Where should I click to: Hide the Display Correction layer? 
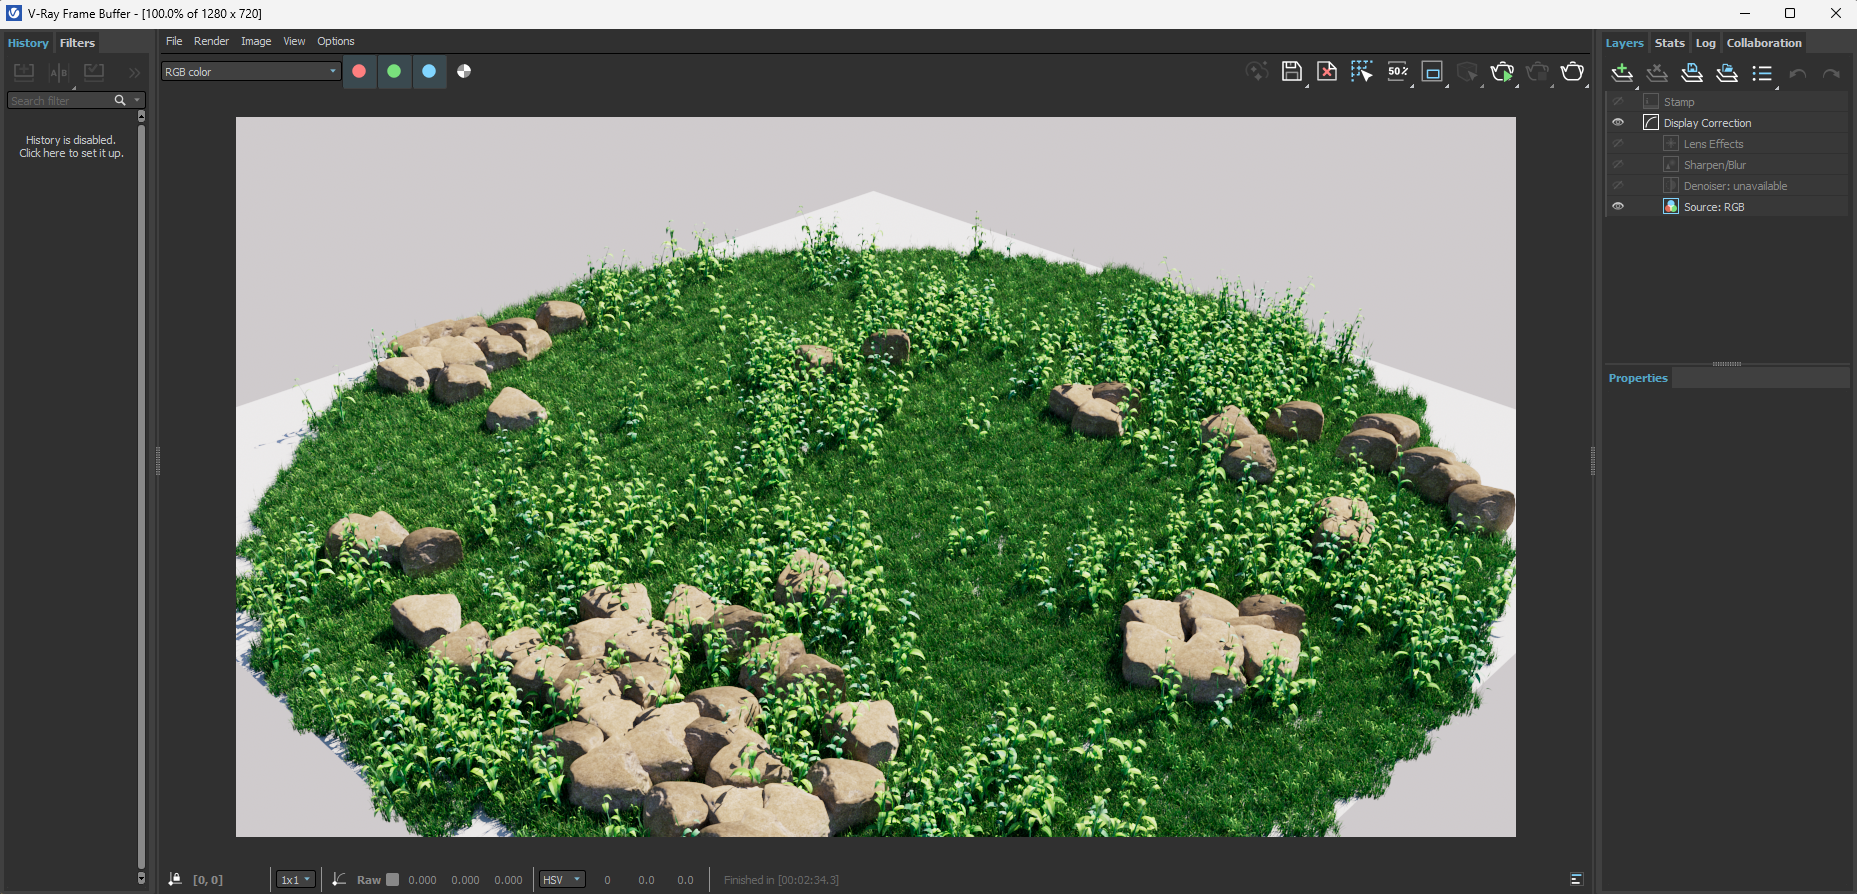click(1618, 123)
